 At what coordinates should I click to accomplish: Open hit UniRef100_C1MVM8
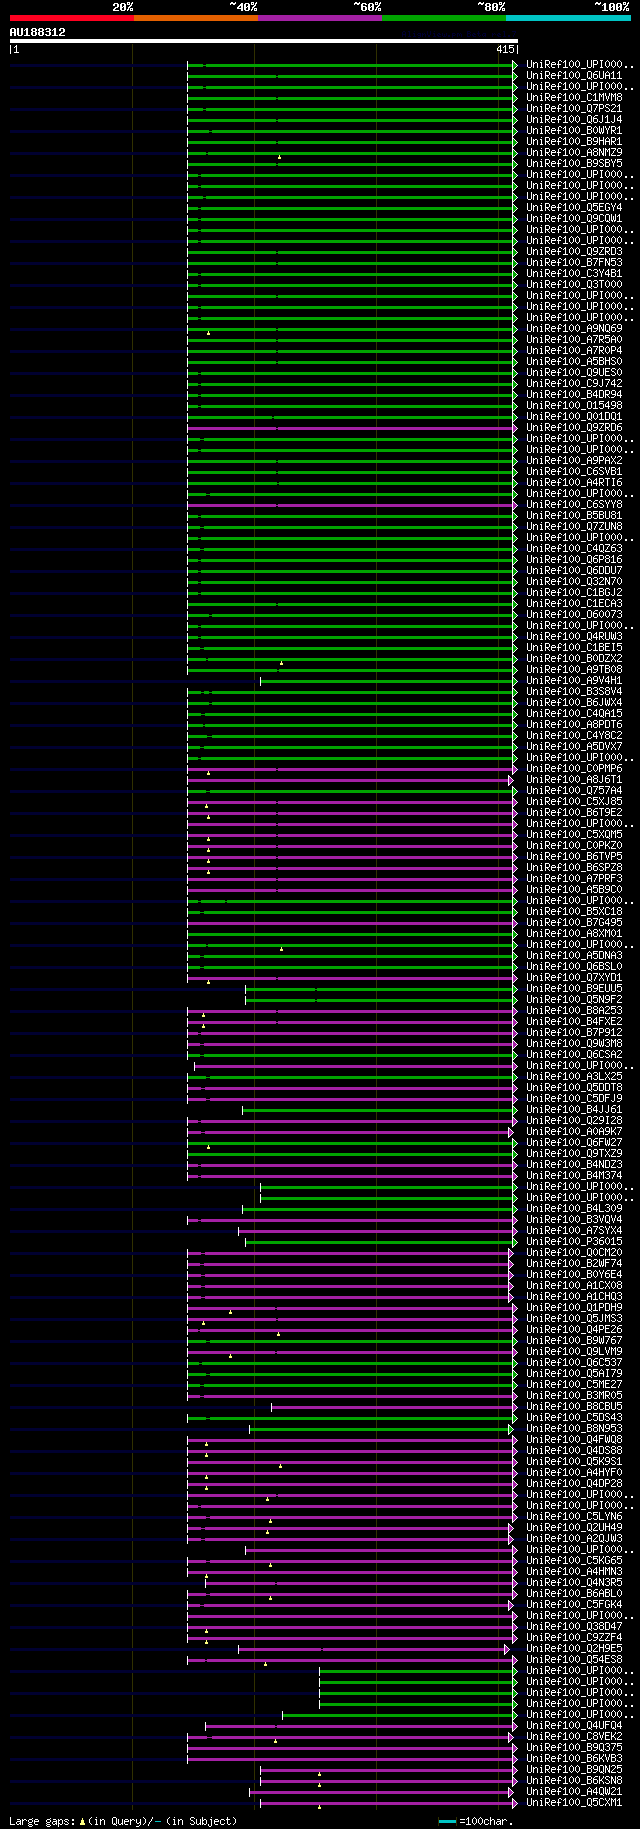[574, 98]
